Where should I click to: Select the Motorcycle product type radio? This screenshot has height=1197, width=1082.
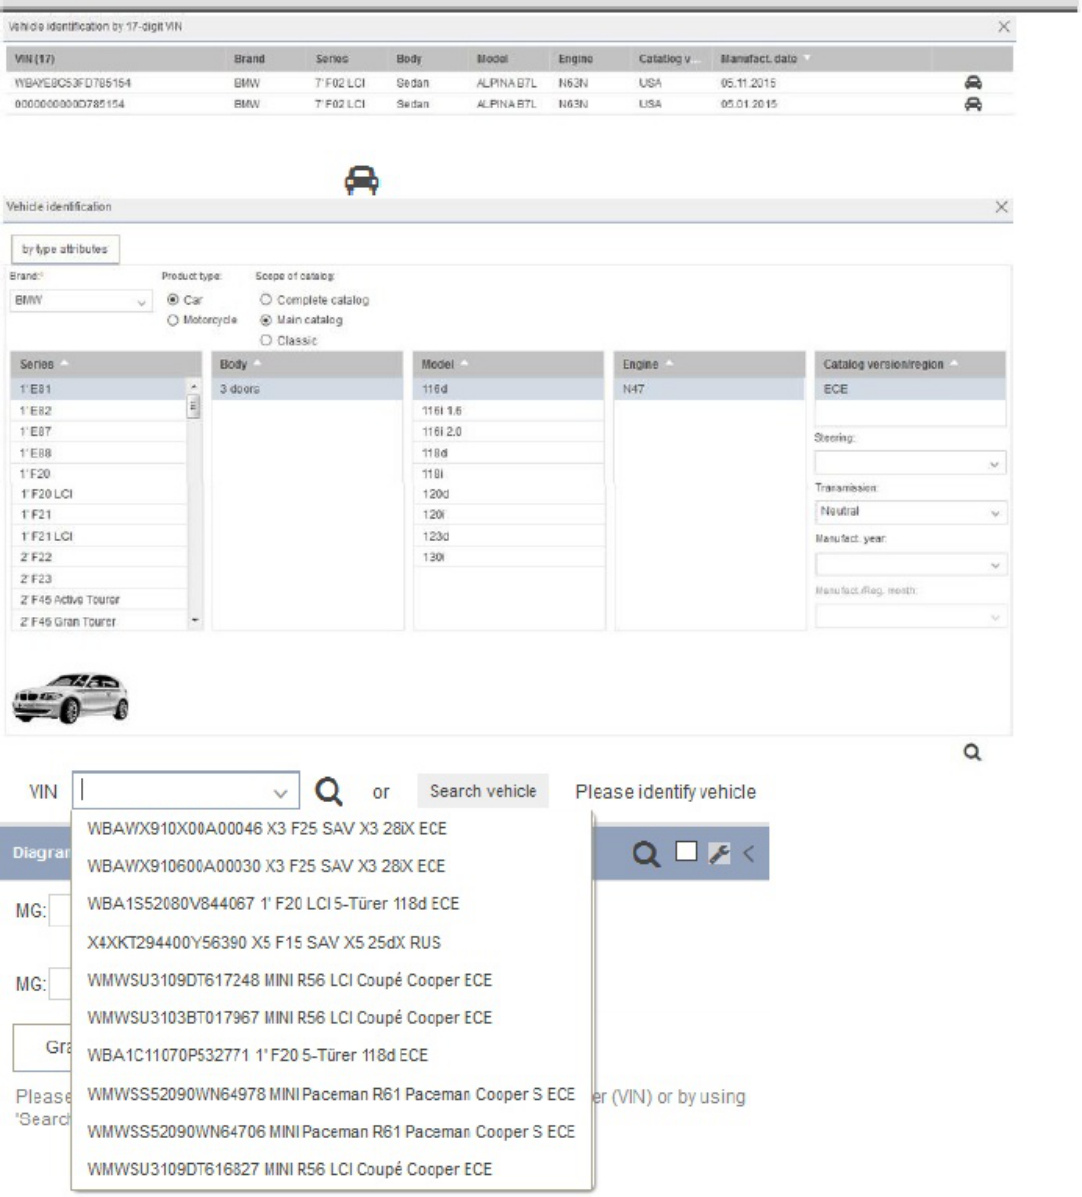173,320
